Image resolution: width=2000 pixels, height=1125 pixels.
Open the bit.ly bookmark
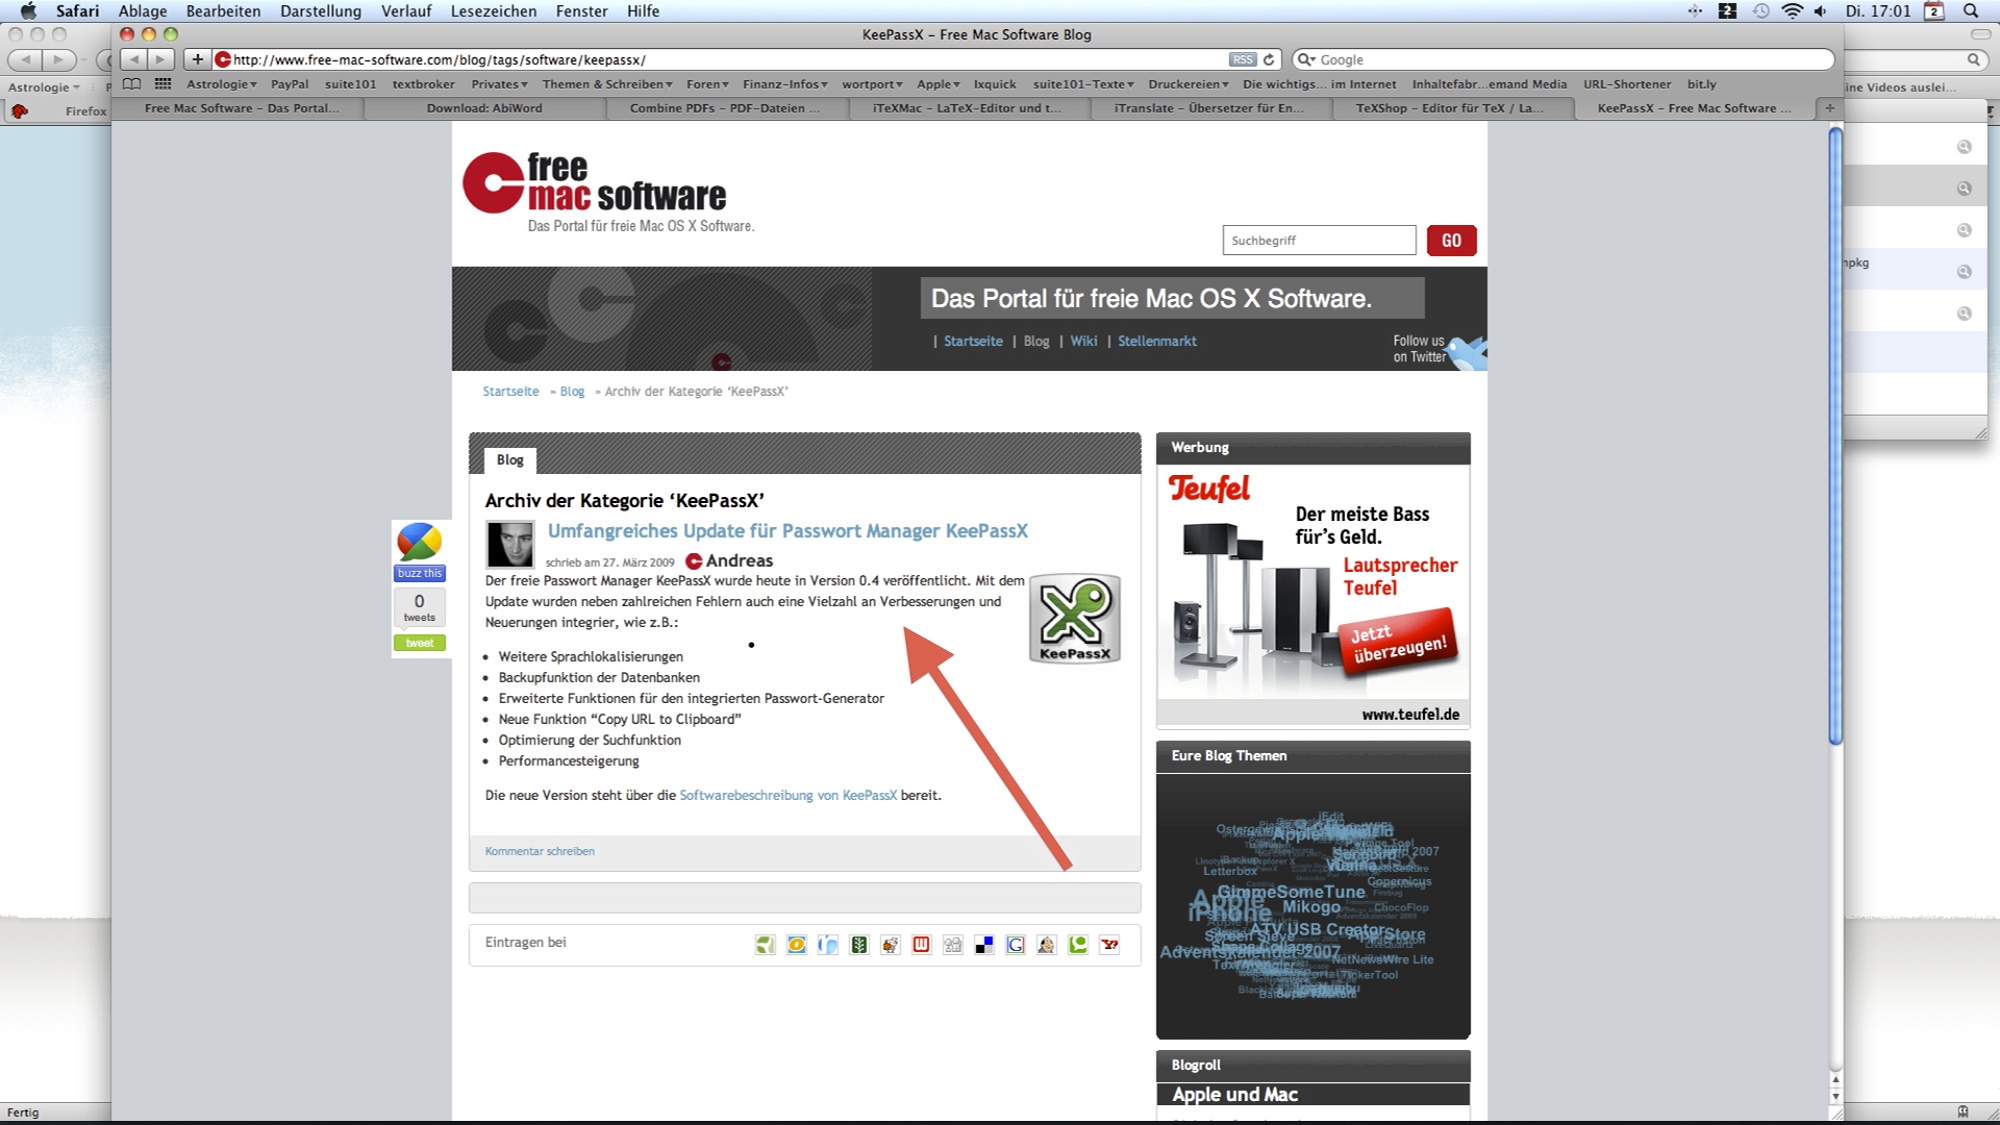pos(1701,84)
